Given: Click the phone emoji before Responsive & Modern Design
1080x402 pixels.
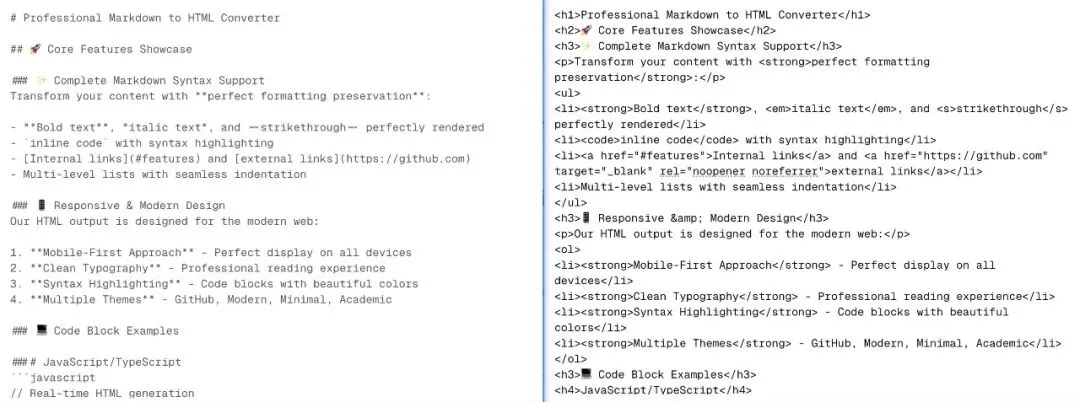Looking at the screenshot, I should pos(41,205).
